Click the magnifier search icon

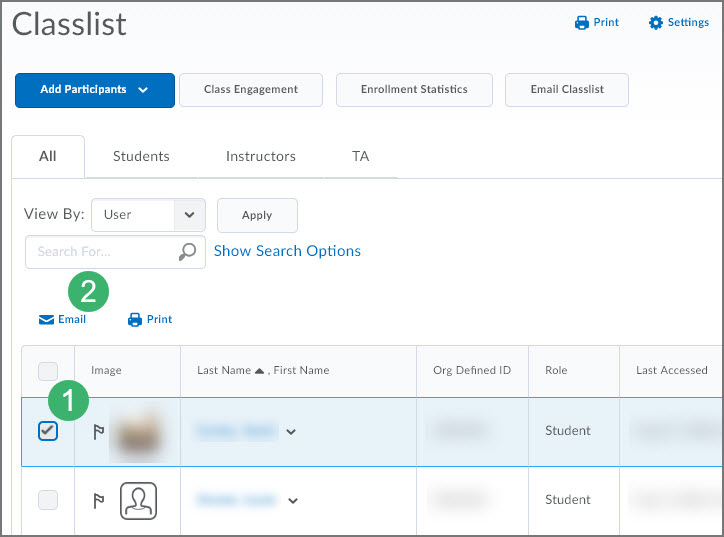[x=187, y=252]
